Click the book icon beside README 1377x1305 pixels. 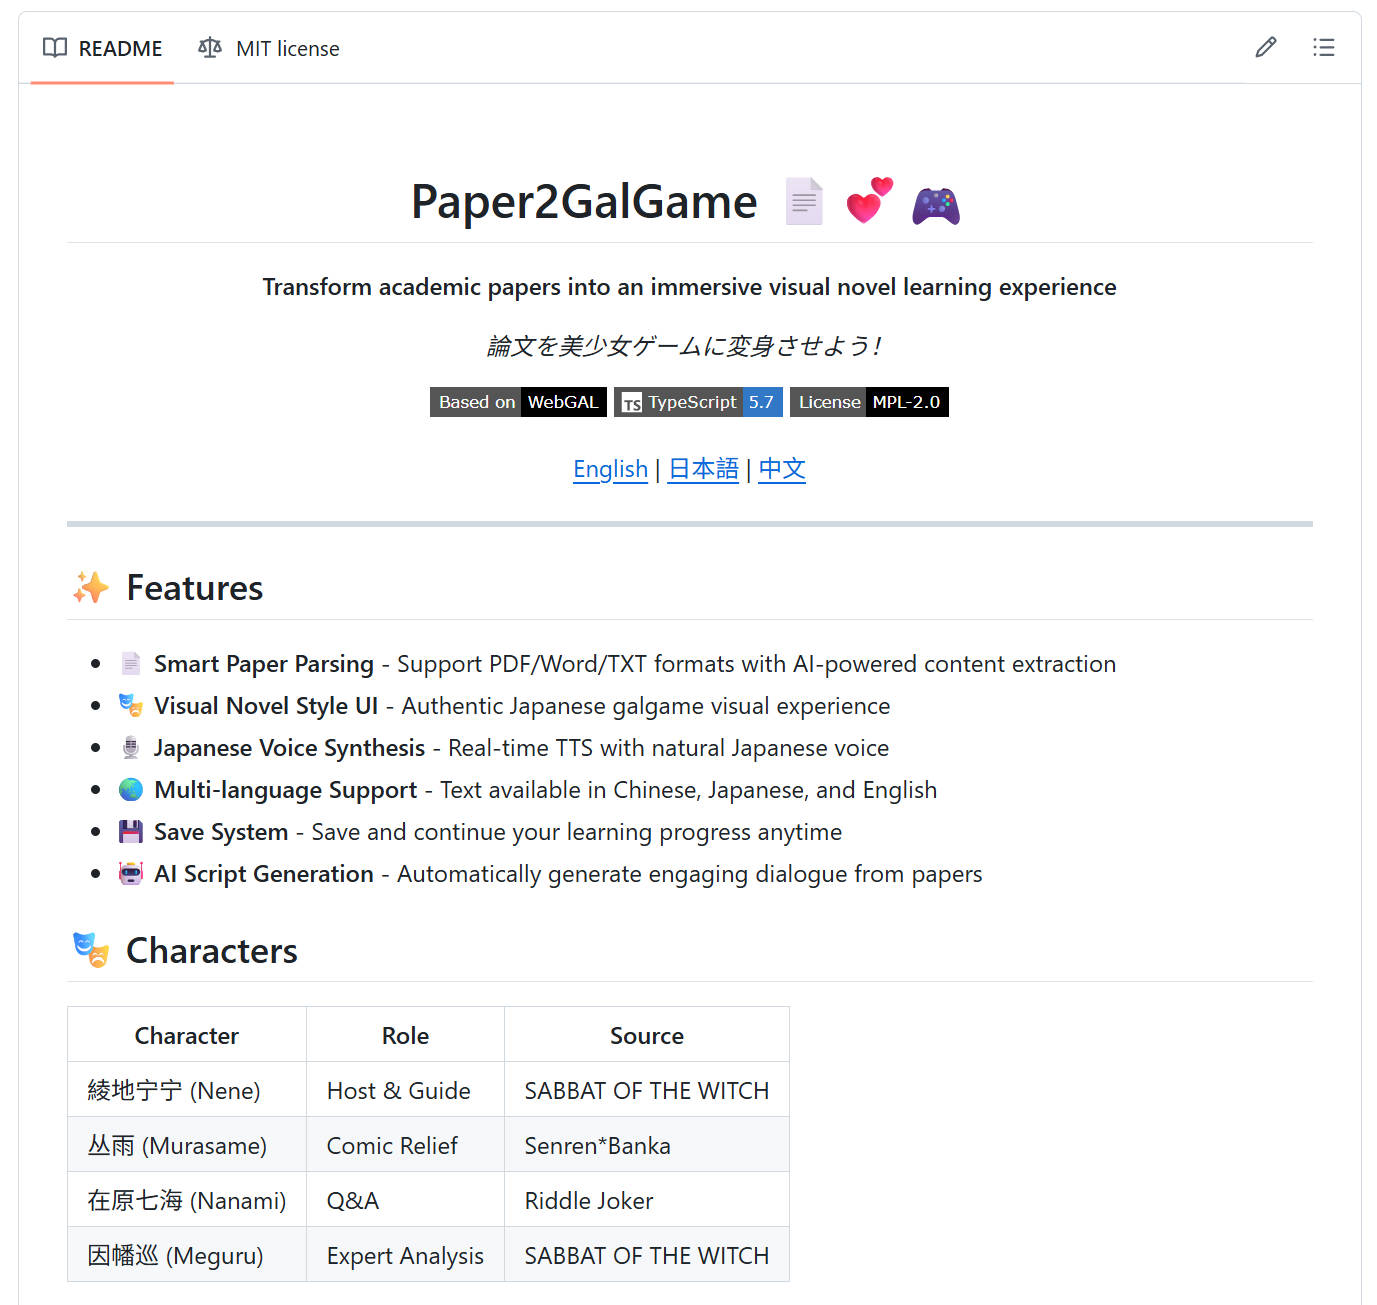55,48
